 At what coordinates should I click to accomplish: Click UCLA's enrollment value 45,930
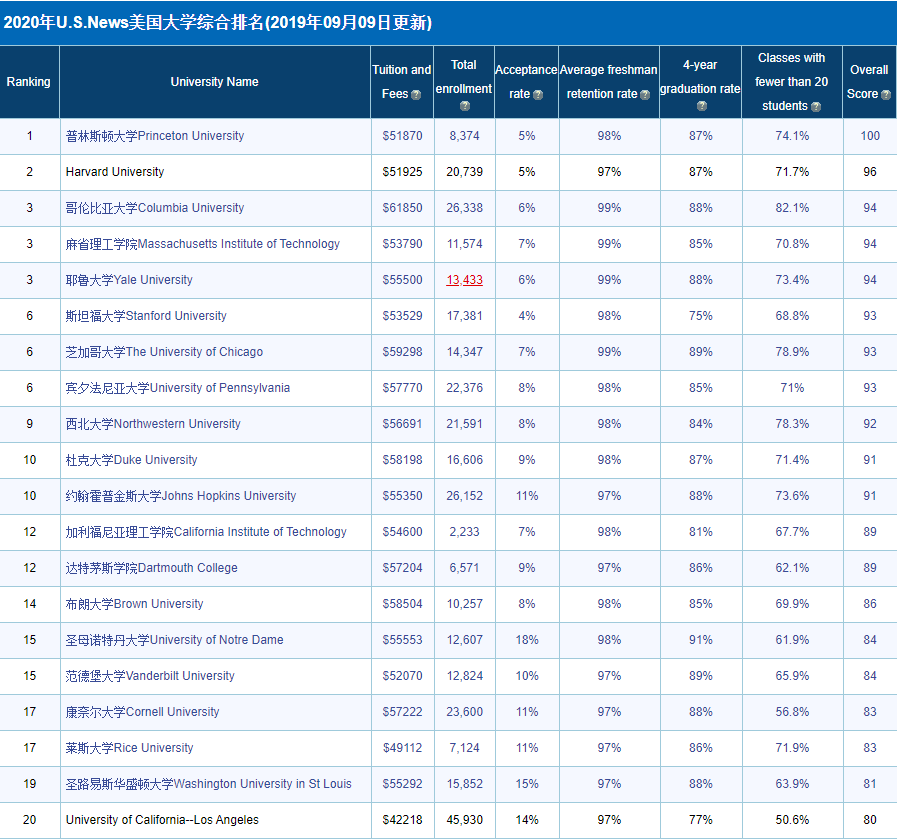[x=465, y=820]
